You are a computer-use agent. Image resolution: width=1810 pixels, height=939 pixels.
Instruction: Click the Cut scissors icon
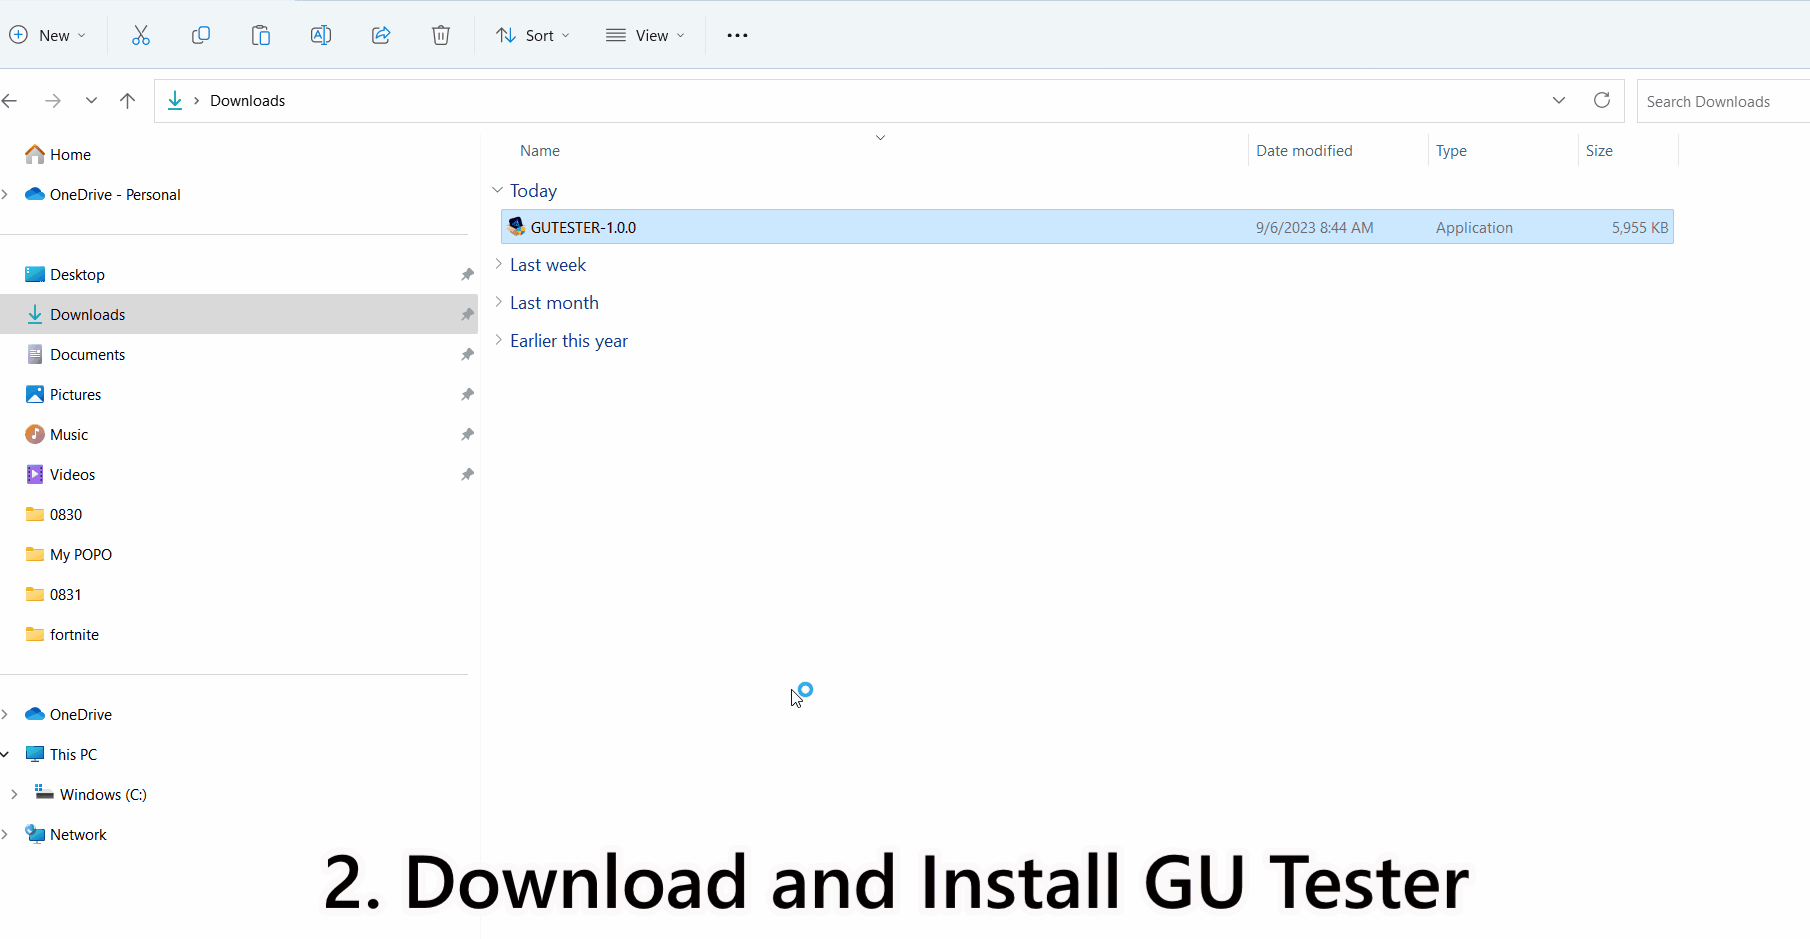point(141,36)
